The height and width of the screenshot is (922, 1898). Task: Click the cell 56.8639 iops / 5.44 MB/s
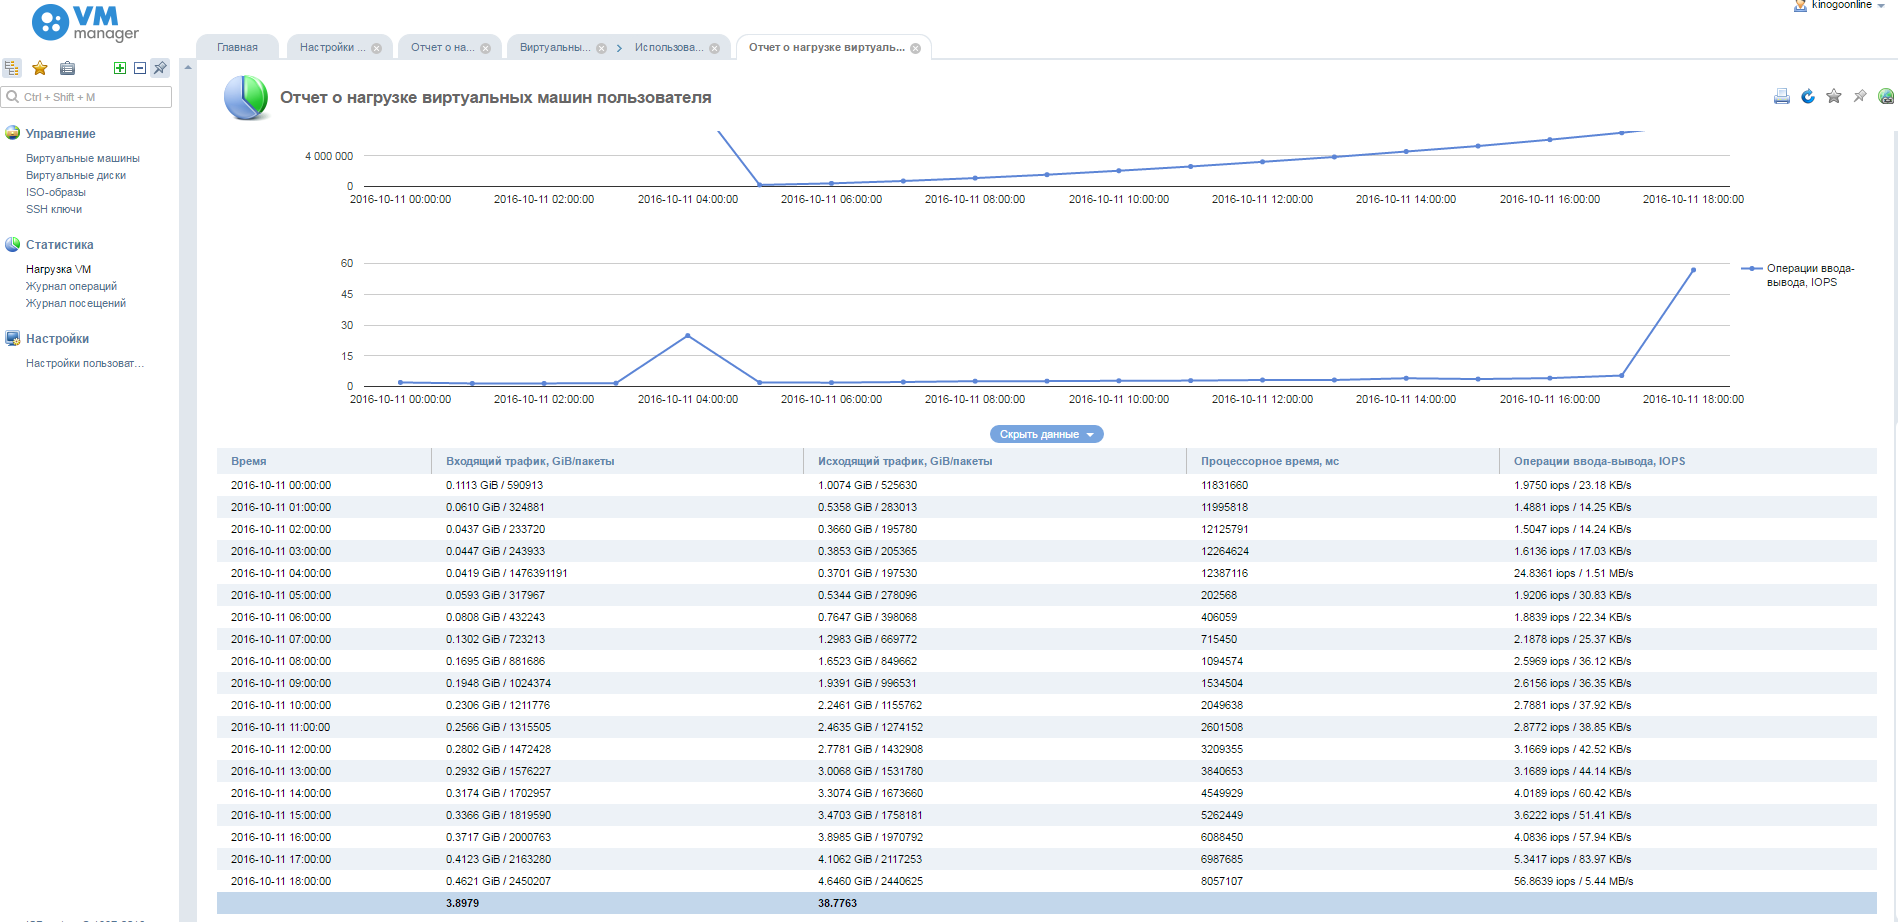coord(1573,881)
